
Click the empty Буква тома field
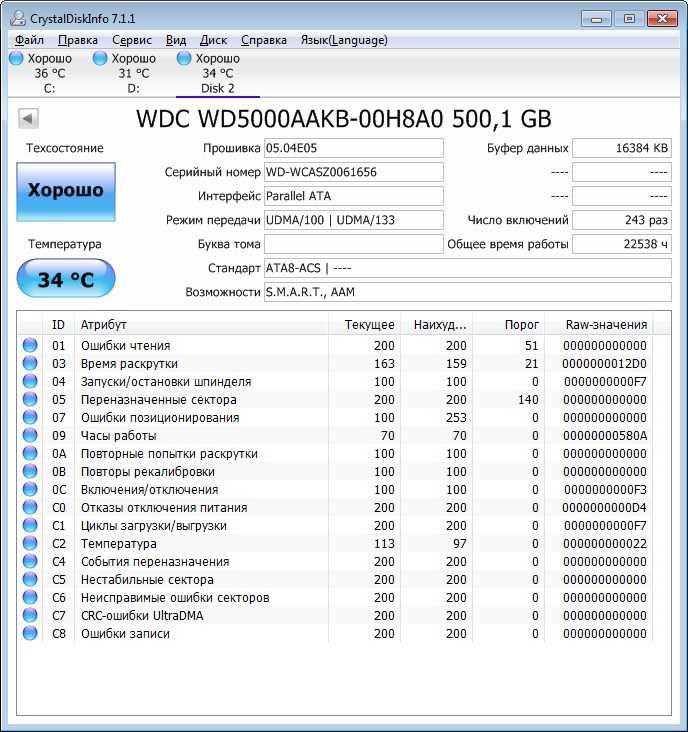coord(353,244)
